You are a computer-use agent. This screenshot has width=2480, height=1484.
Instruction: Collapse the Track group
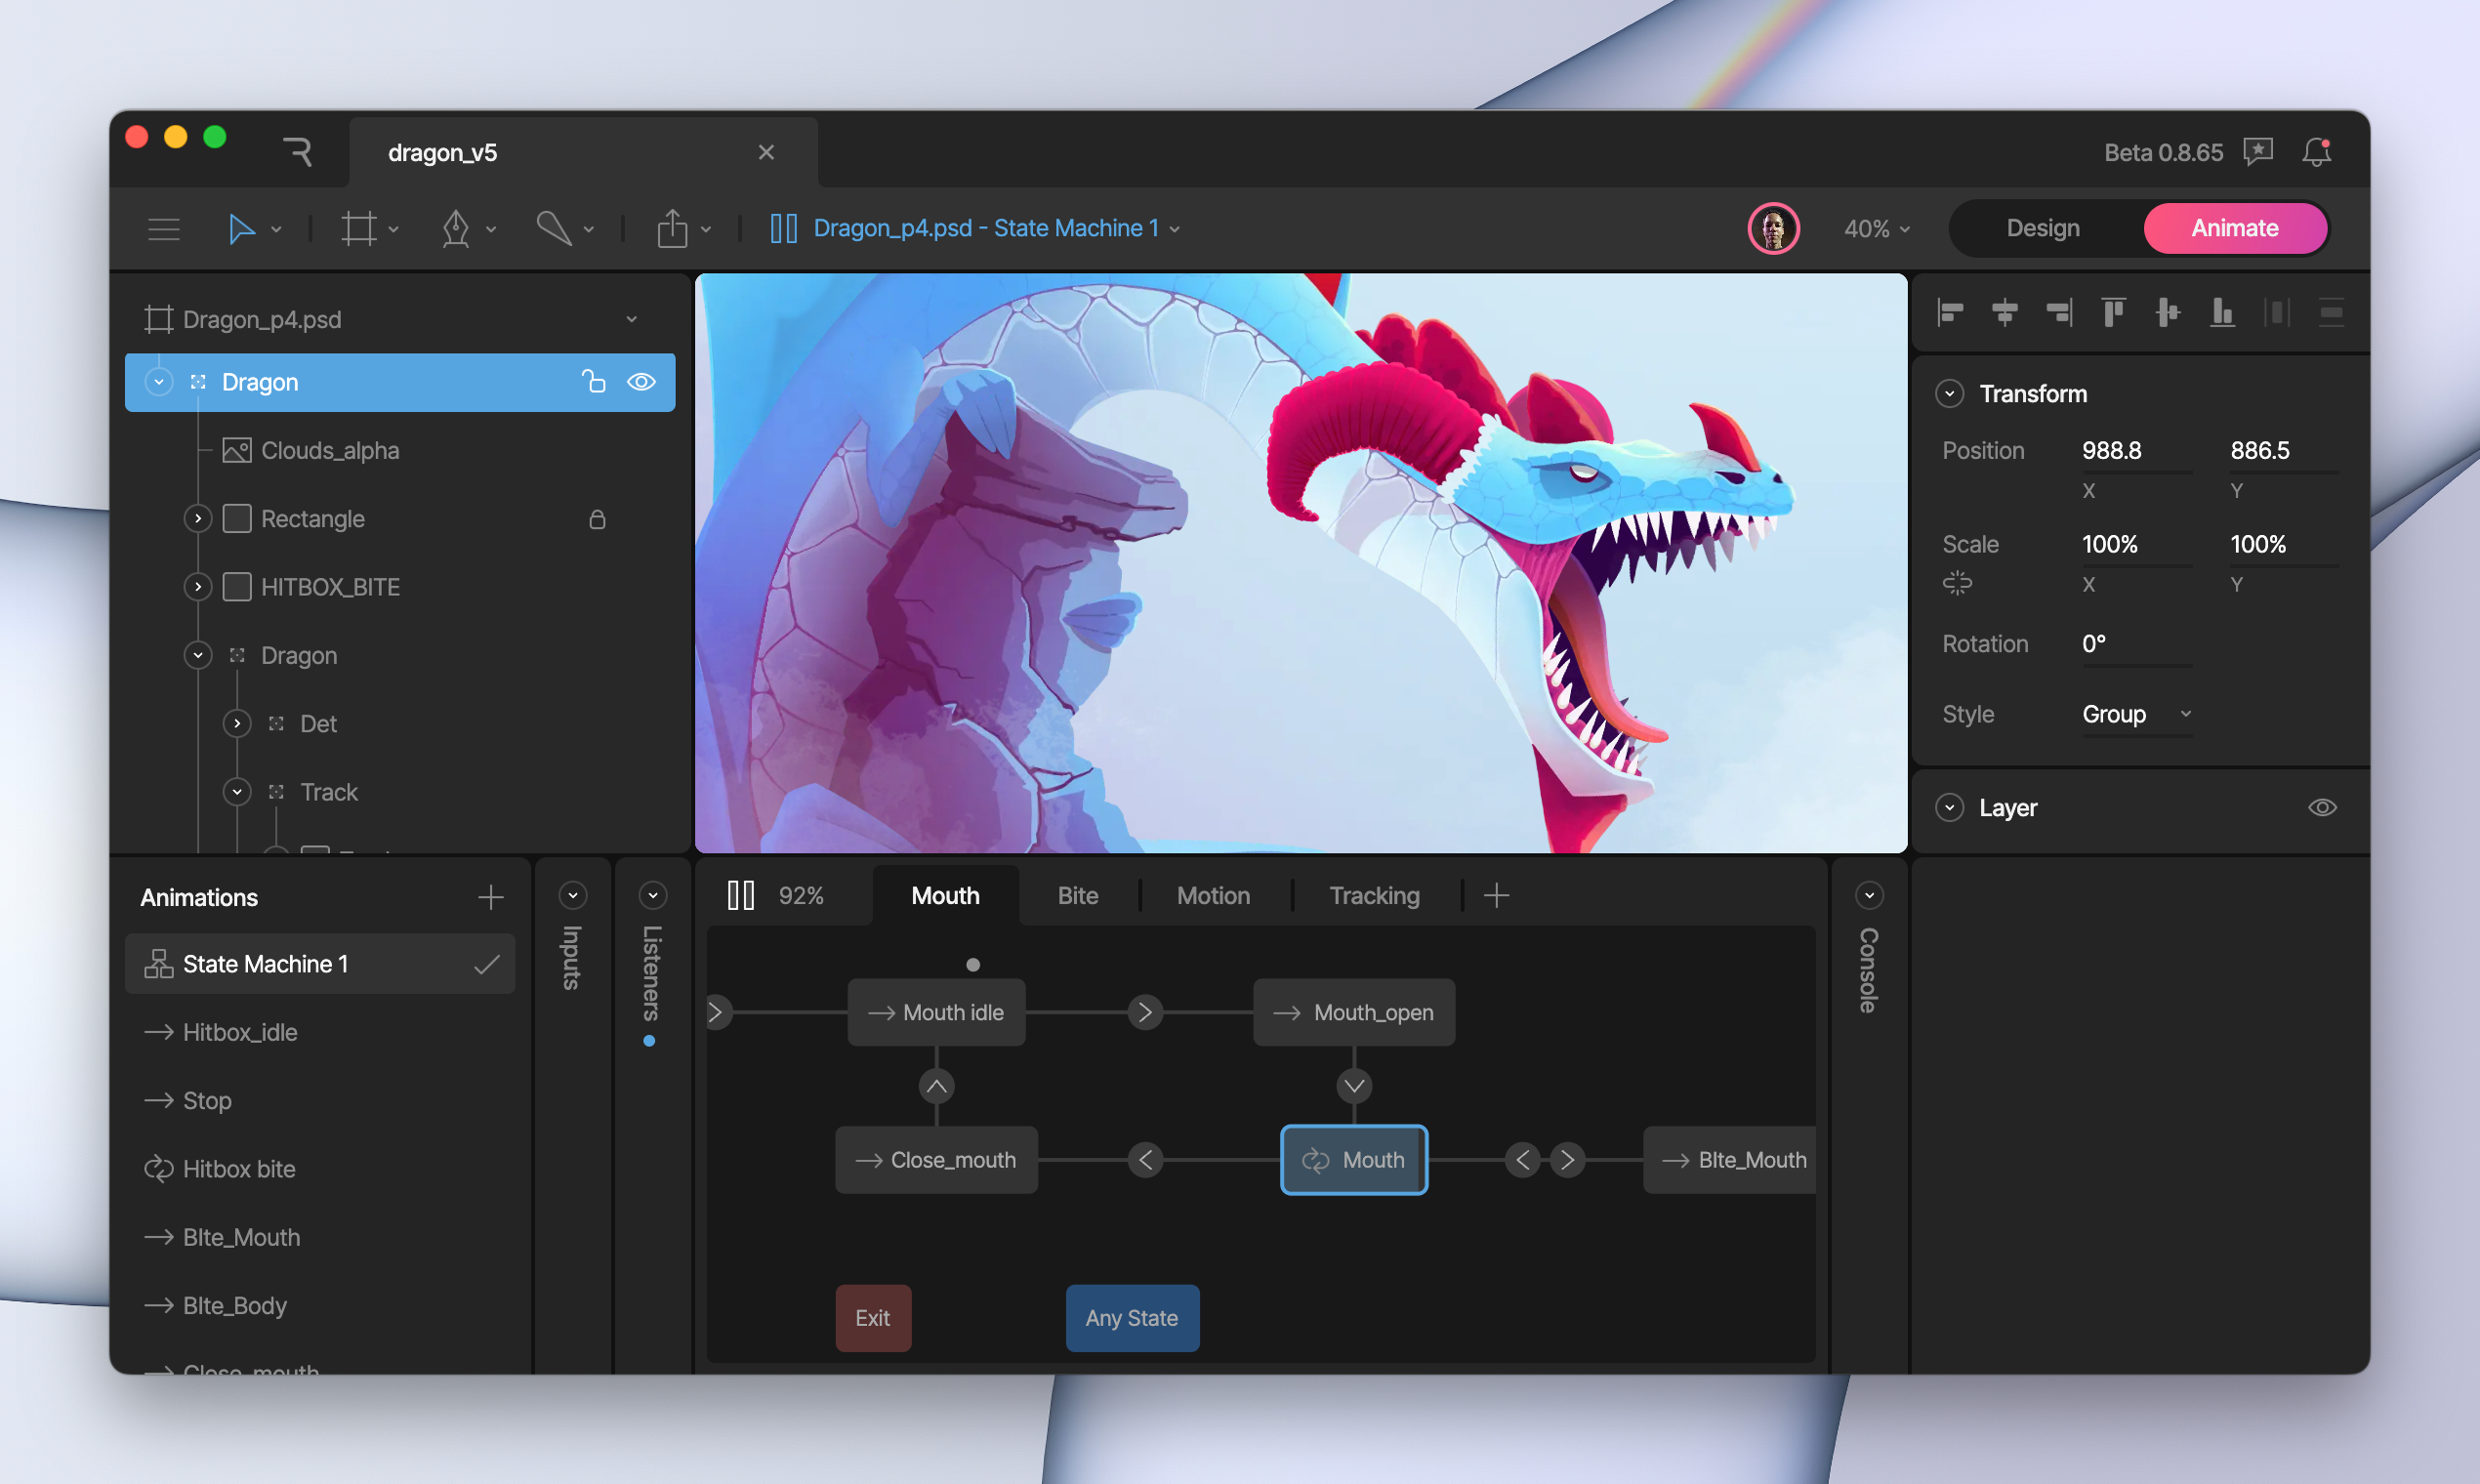point(236,792)
